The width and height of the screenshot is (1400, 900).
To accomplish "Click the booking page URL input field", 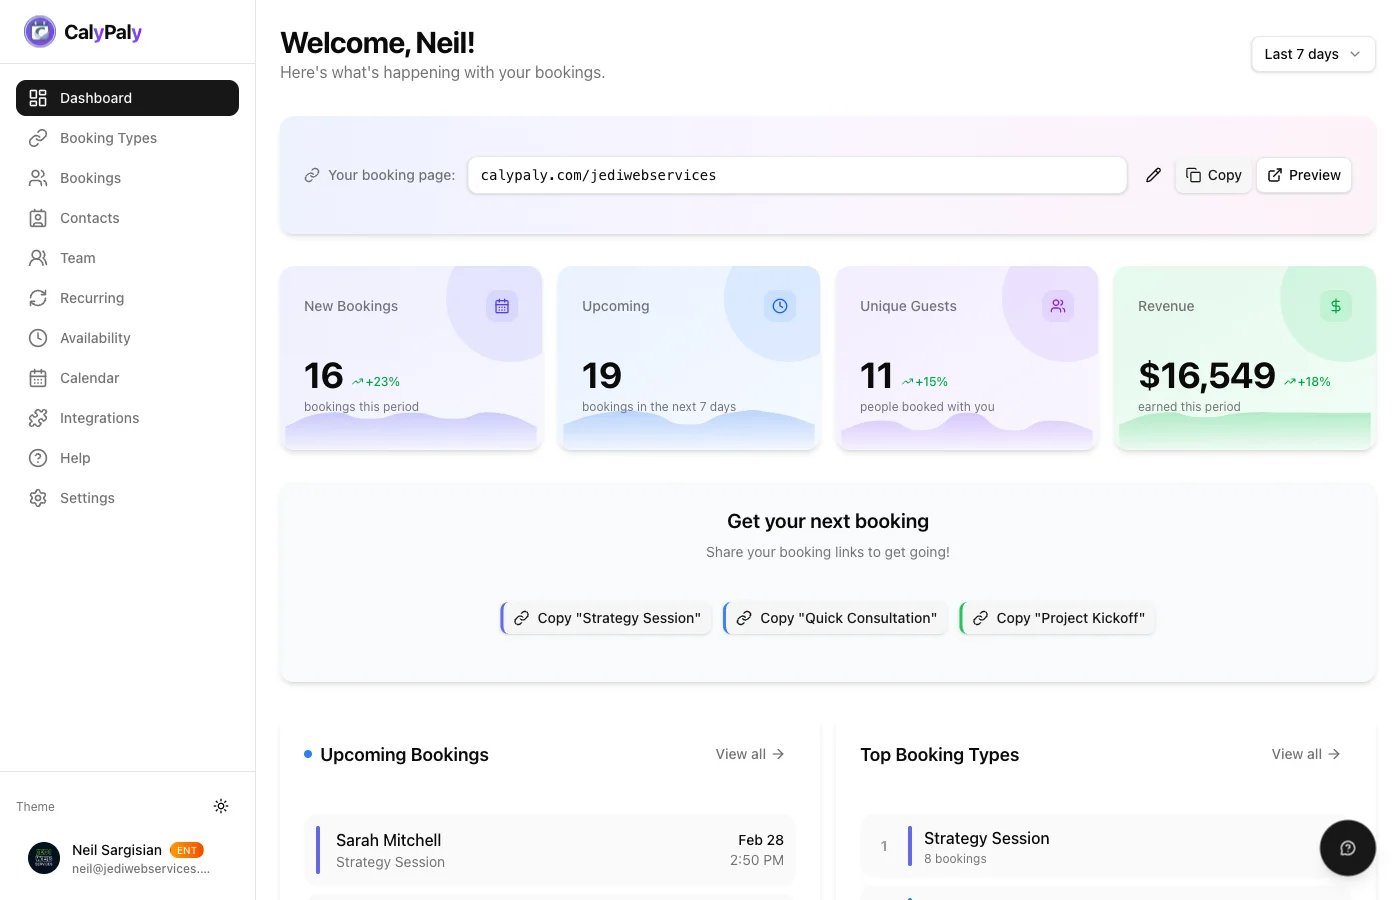I will click(x=797, y=175).
